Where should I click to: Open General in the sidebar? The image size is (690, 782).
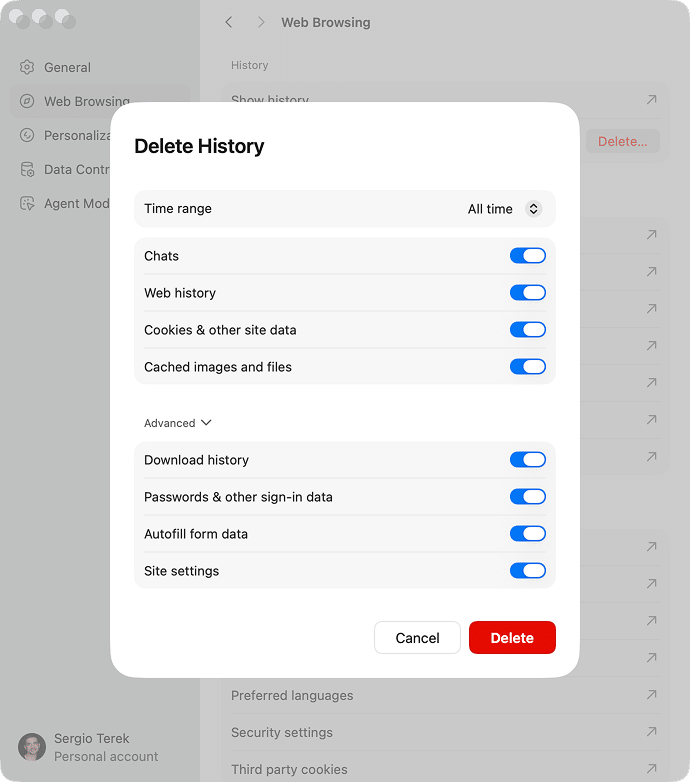click(100, 67)
